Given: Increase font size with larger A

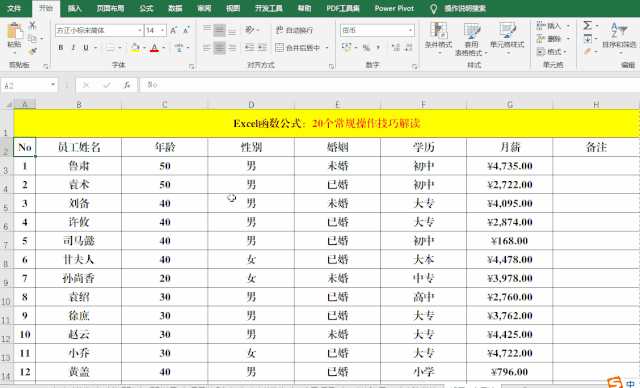Looking at the screenshot, I should [x=173, y=30].
